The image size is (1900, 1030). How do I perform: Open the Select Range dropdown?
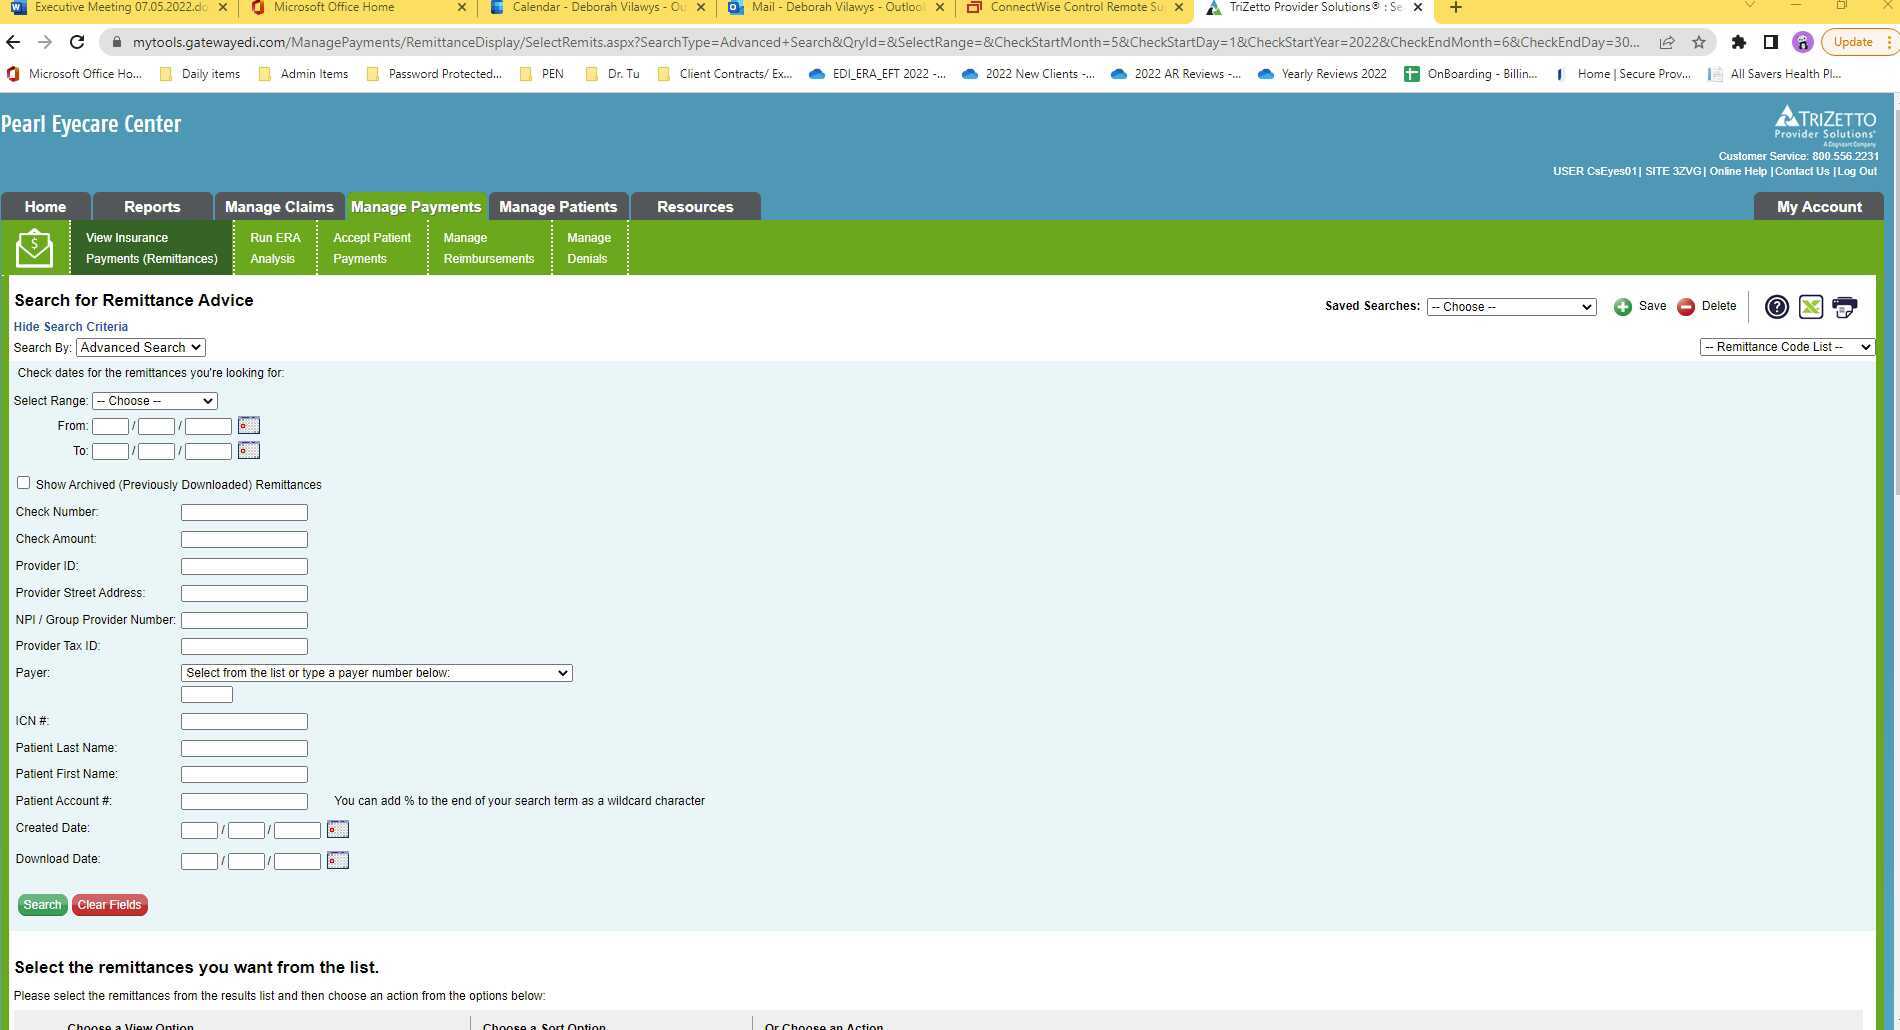pos(154,400)
